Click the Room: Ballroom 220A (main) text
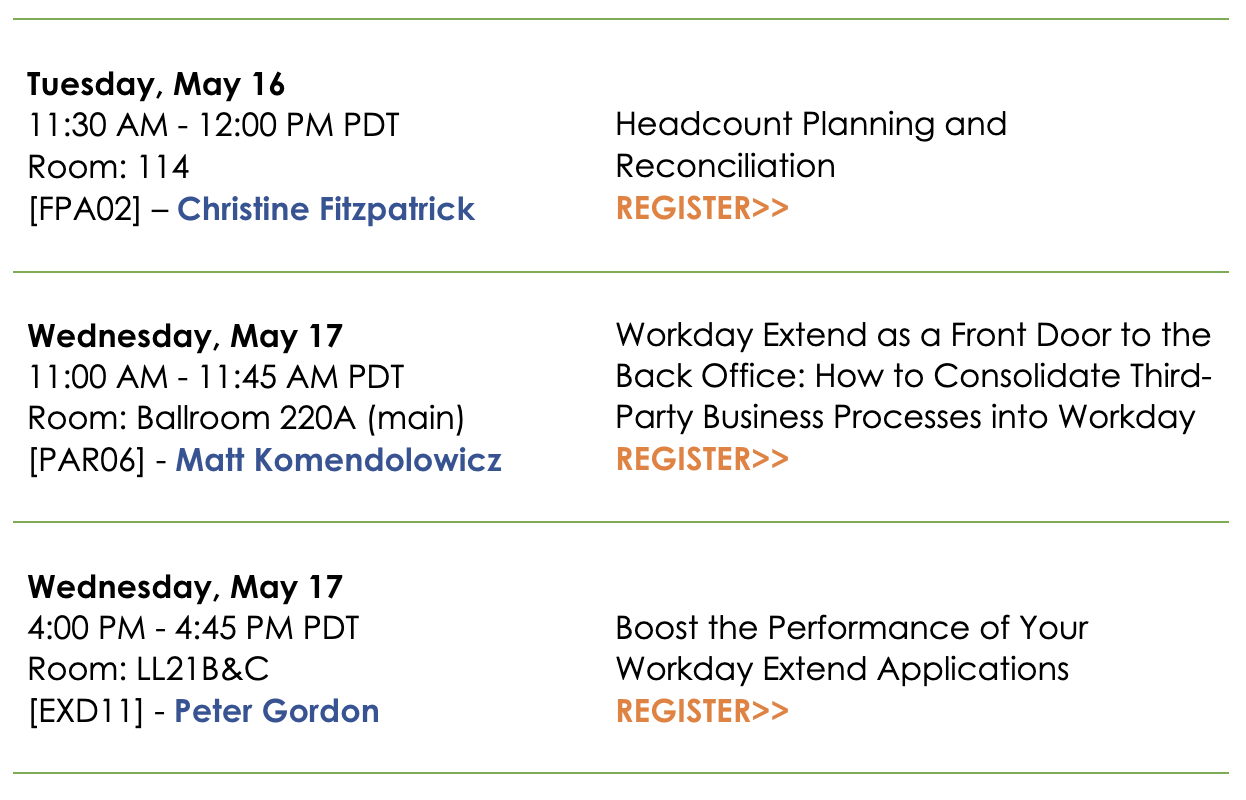1246x800 pixels. [x=246, y=419]
